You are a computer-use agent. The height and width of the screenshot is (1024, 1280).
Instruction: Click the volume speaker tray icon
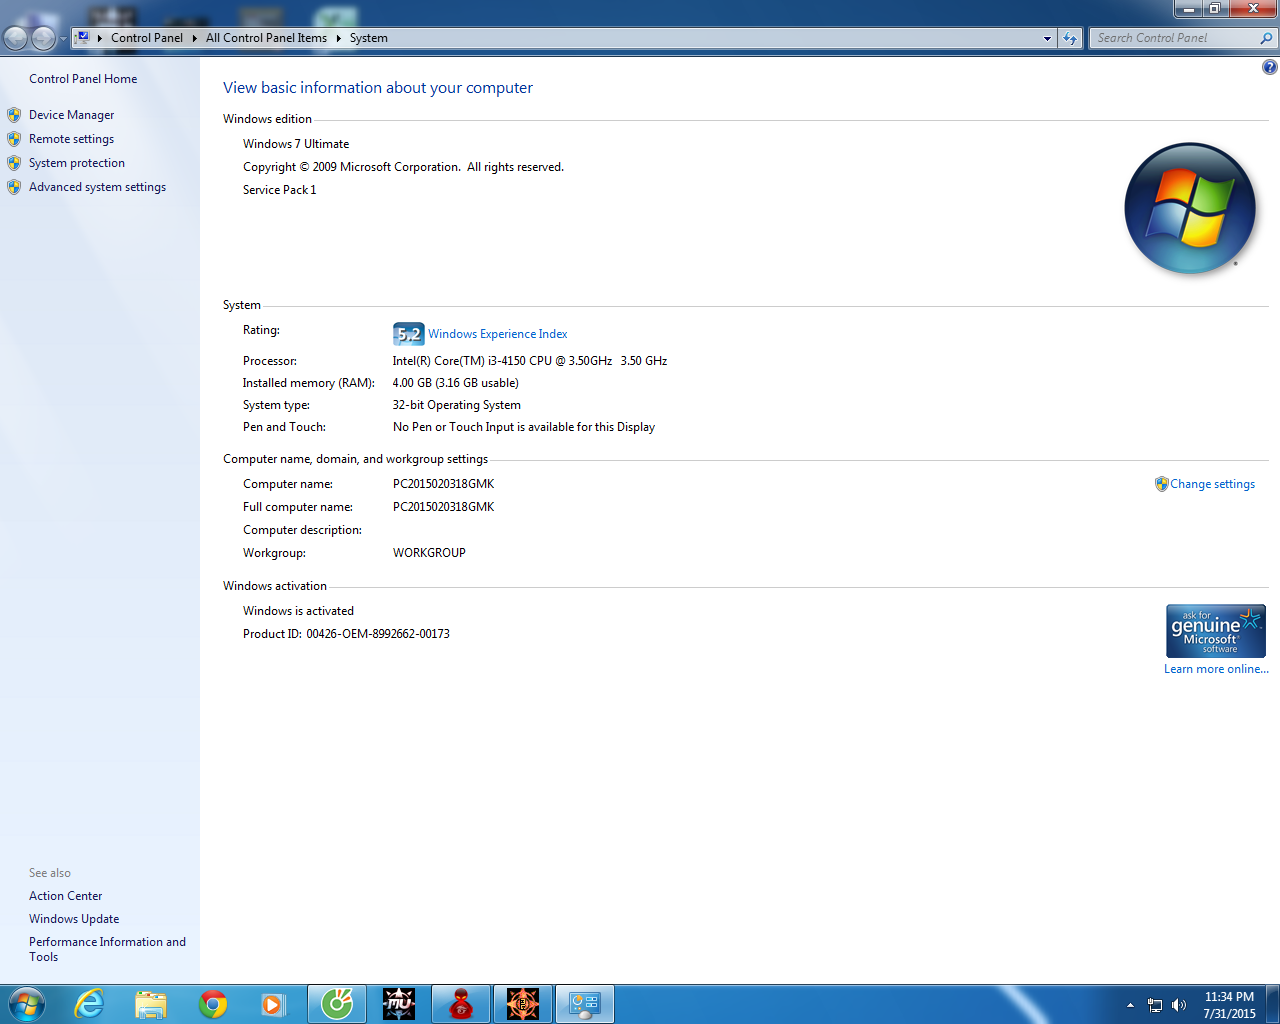coord(1179,1005)
